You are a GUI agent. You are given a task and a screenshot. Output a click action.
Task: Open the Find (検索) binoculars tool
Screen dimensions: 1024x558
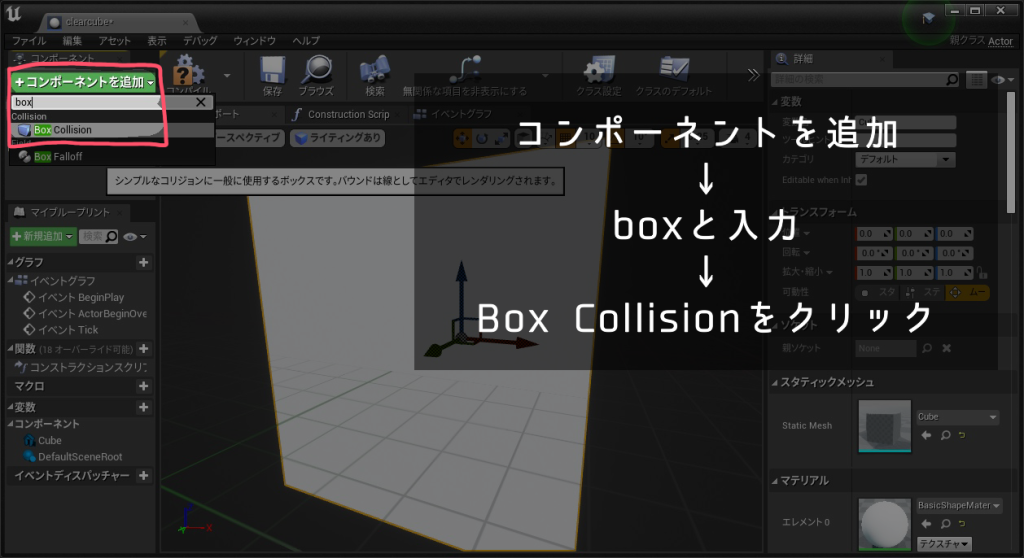point(375,71)
